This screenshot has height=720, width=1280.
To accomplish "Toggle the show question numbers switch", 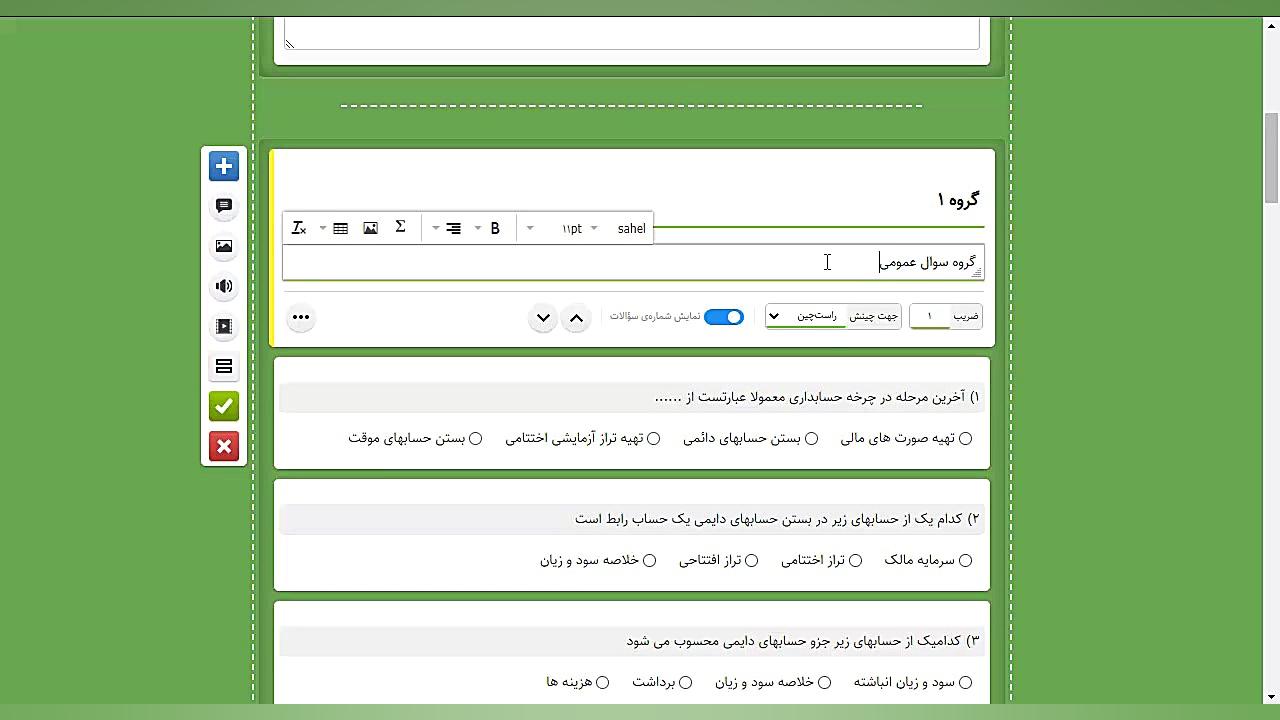I will [724, 316].
